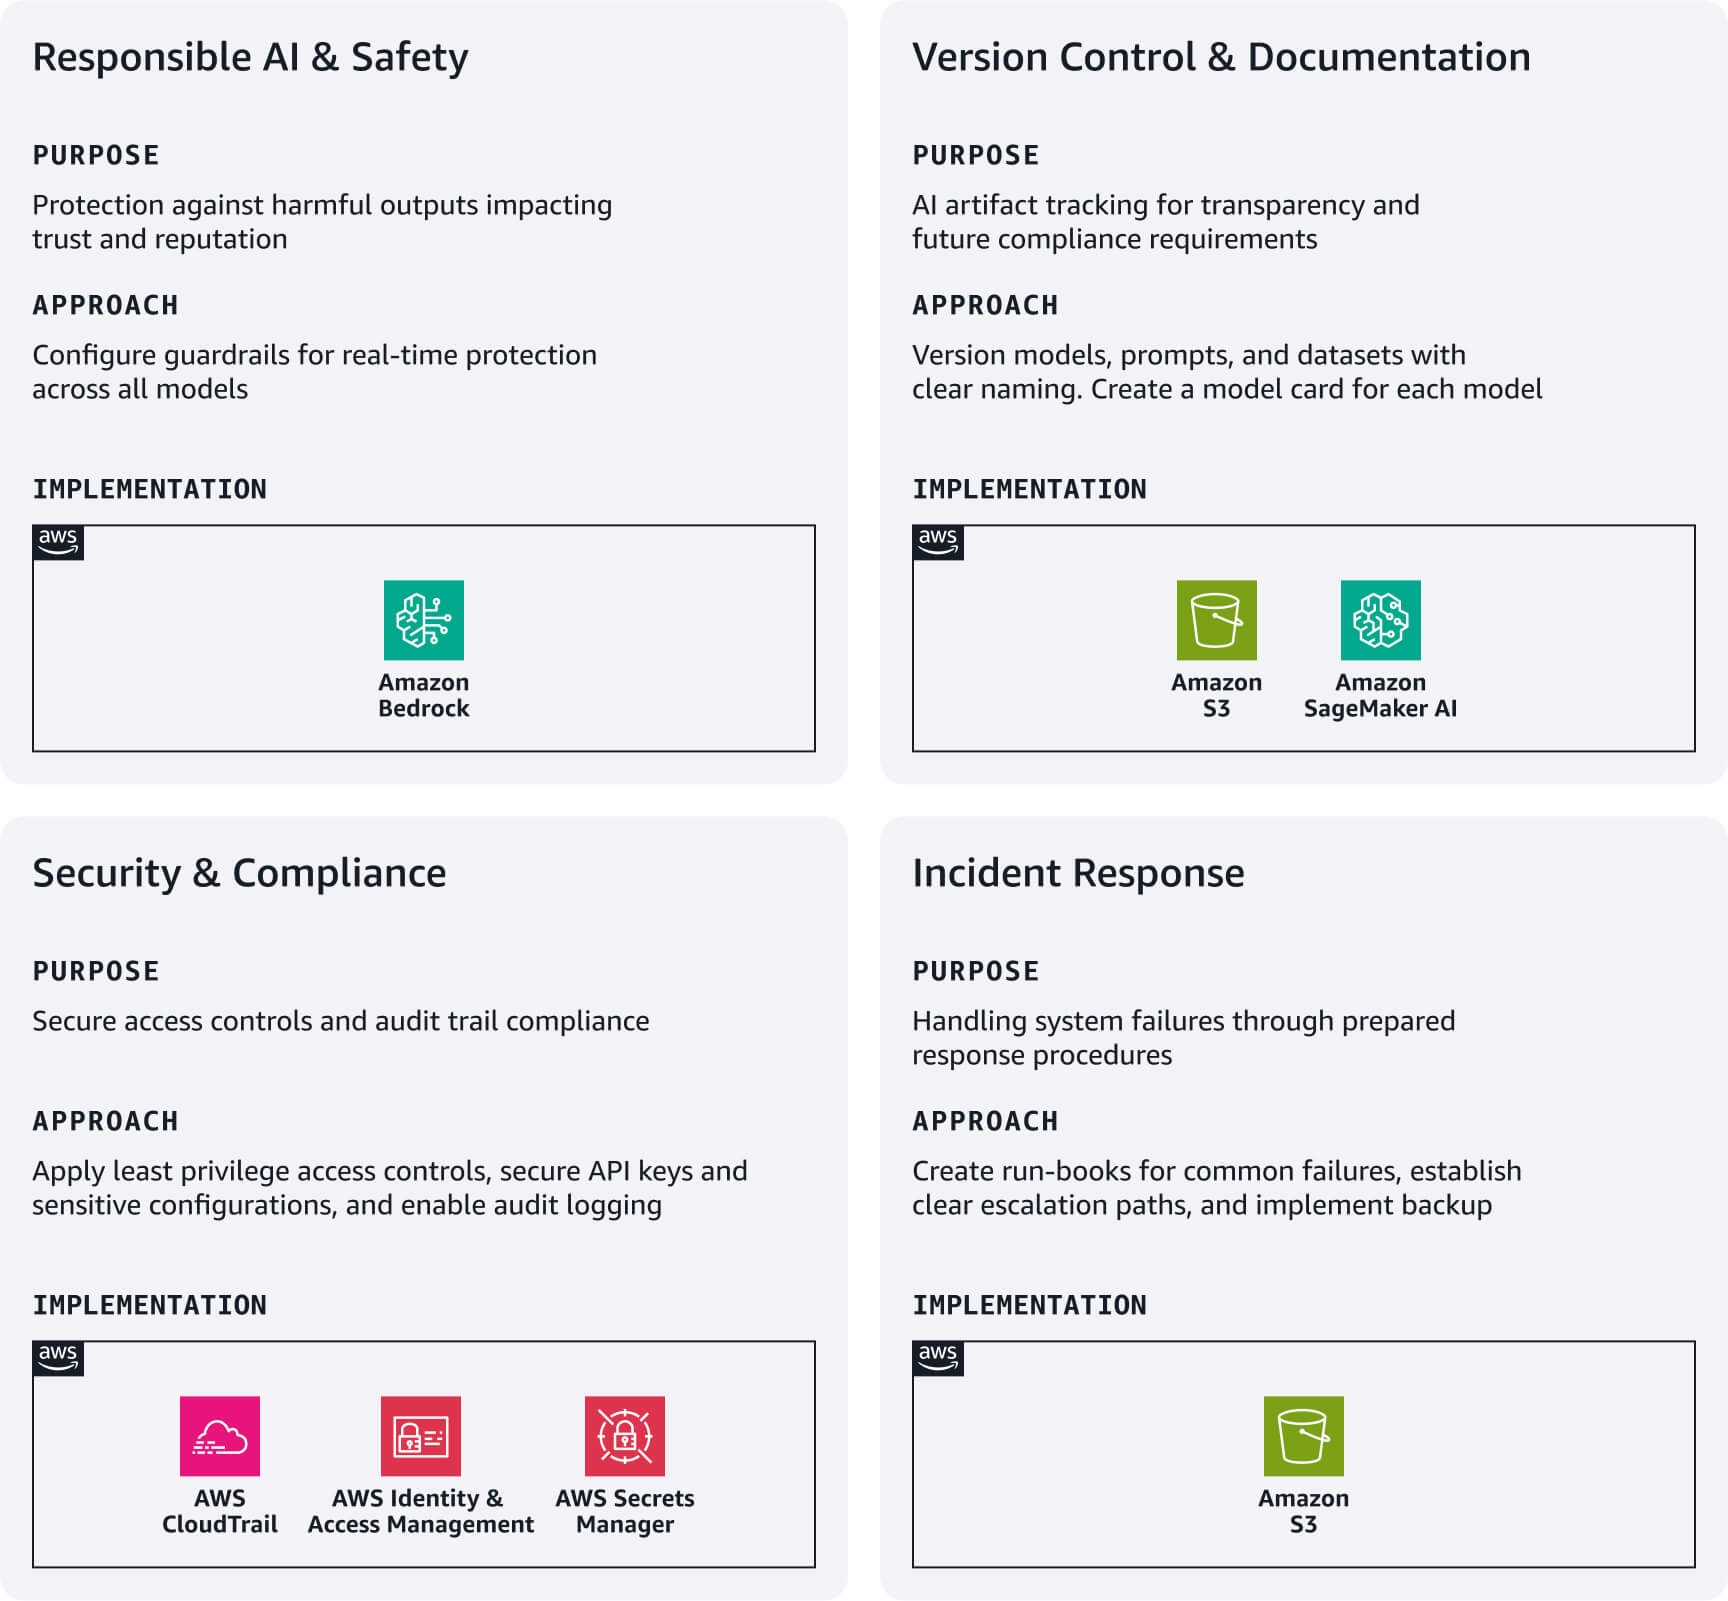Click the AWS Secrets Manager label text

tap(625, 1511)
